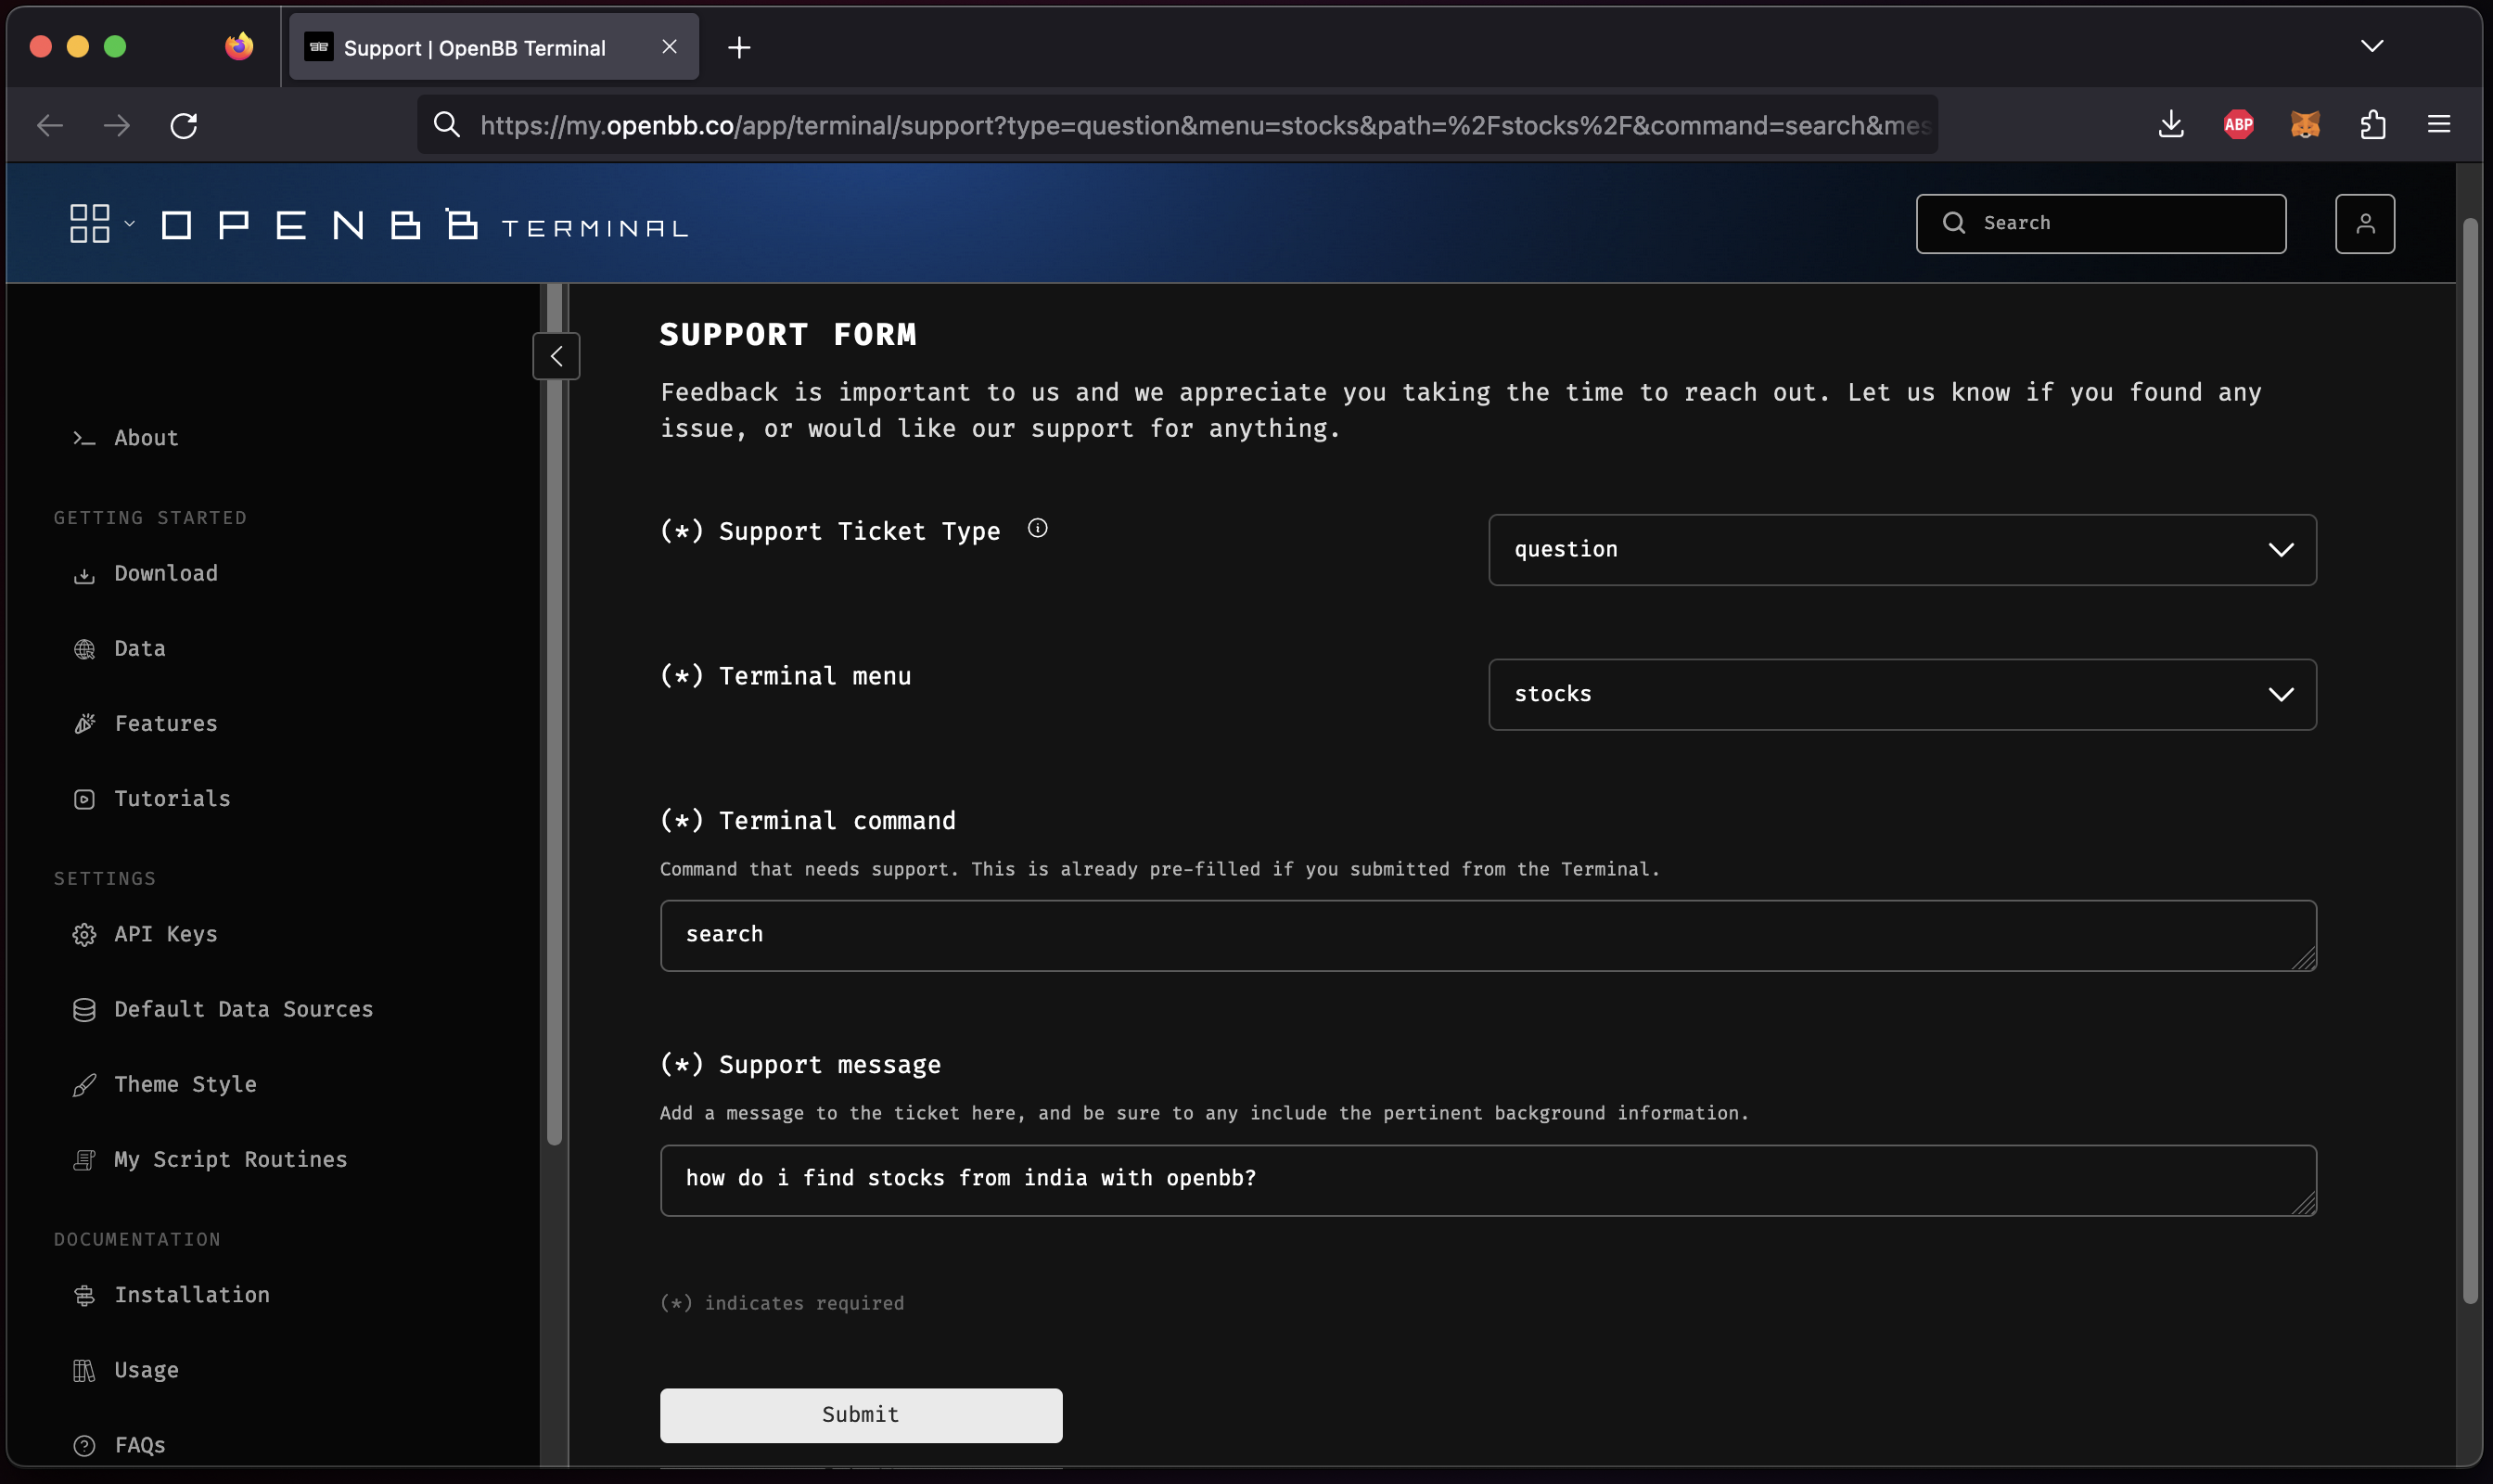Go to Installation documentation
This screenshot has width=2493, height=1484.
[192, 1295]
